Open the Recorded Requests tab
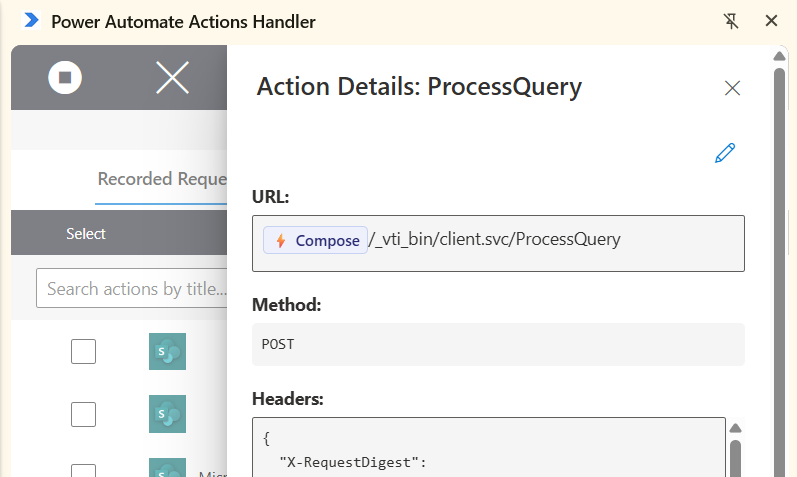797x477 pixels. click(x=162, y=179)
